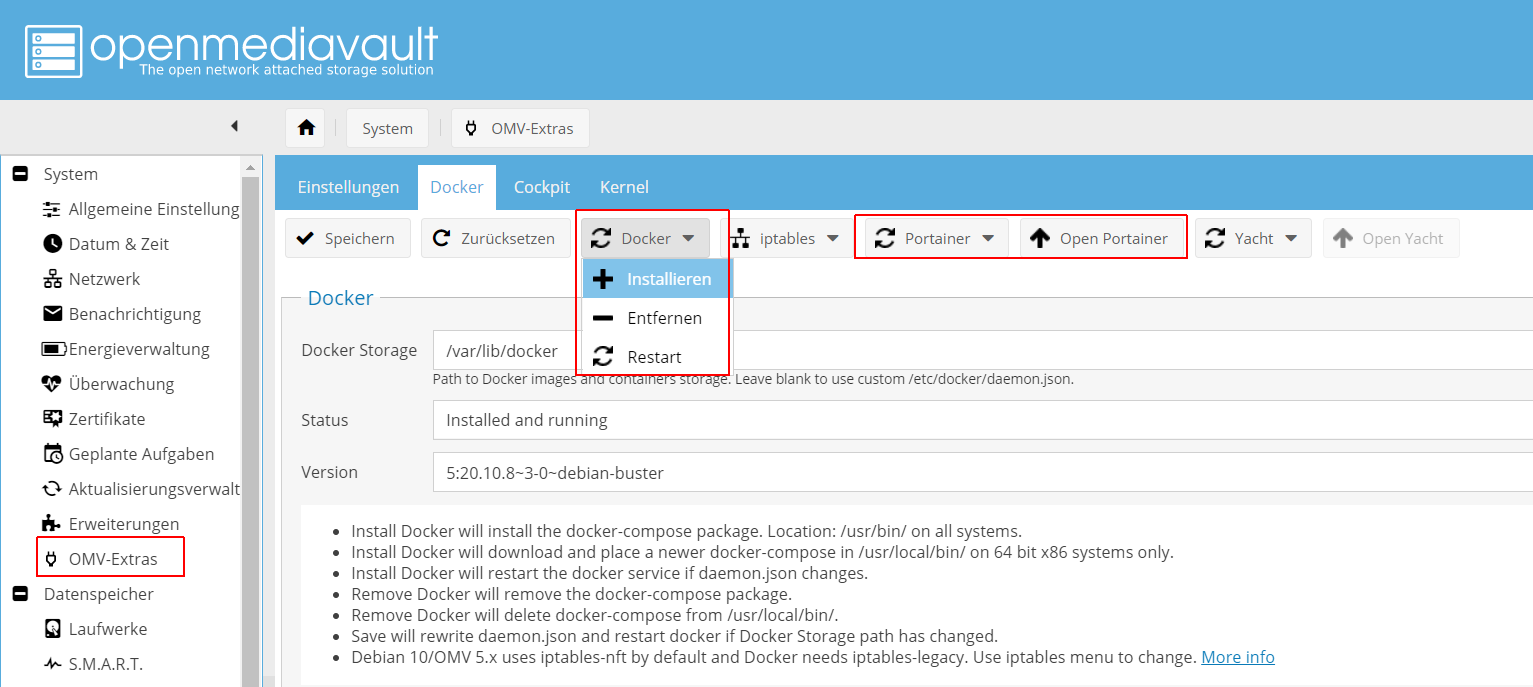Viewport: 1533px width, 687px height.
Task: Expand the Yacht dropdown button
Action: (1253, 239)
